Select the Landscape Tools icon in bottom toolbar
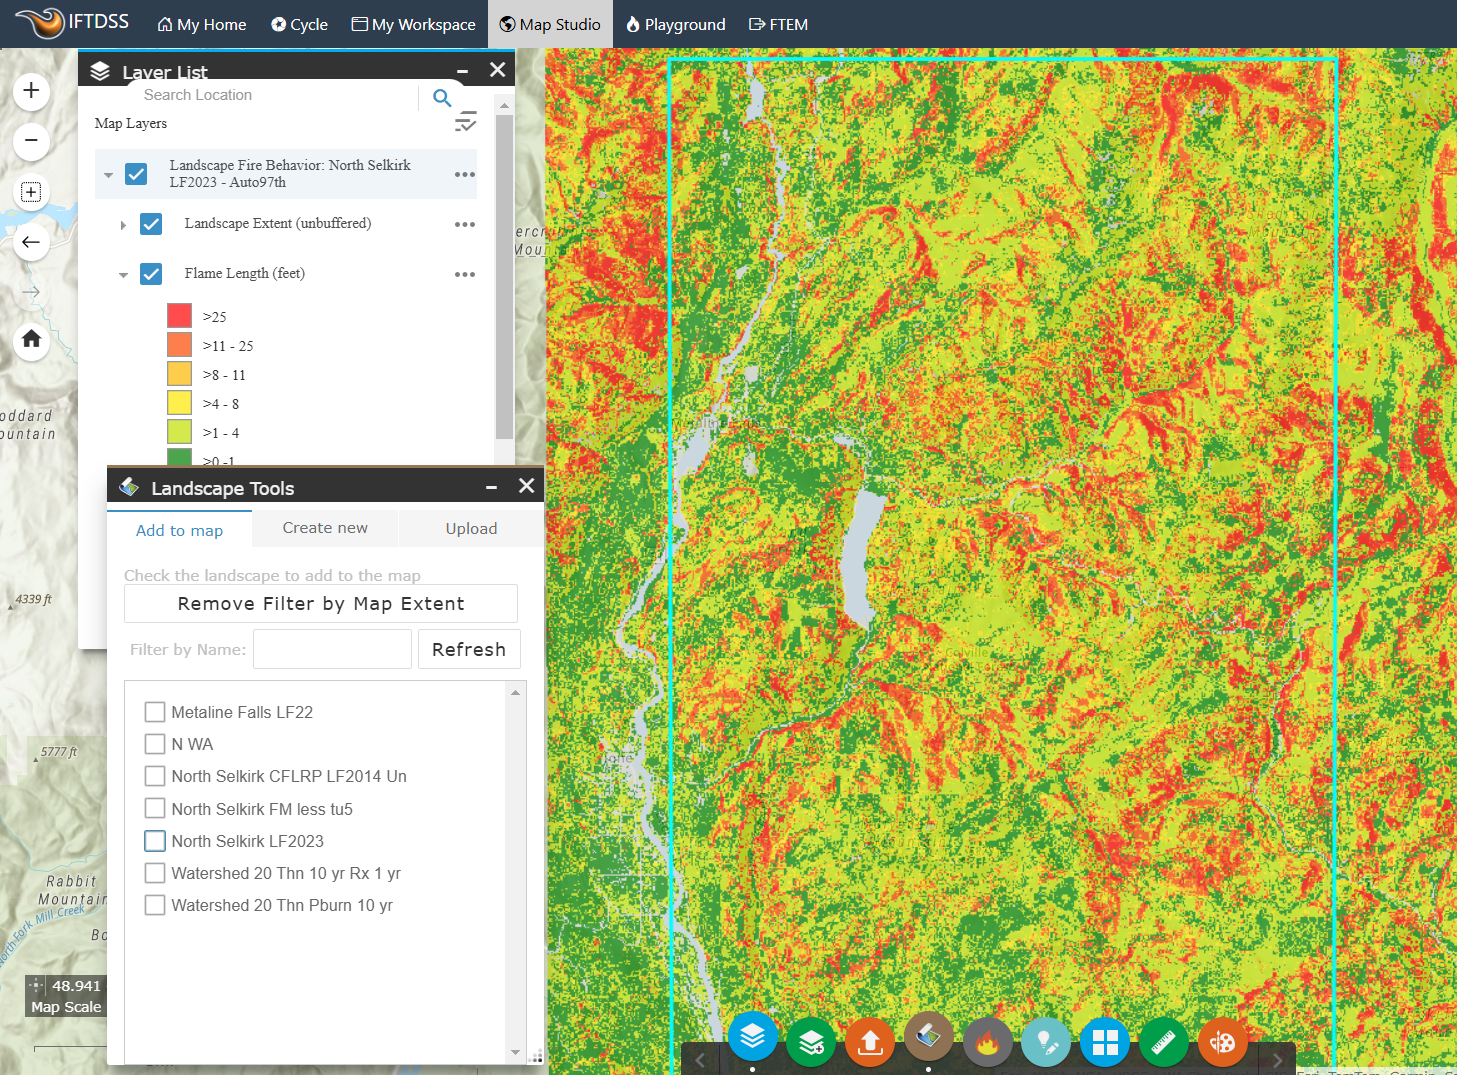Image resolution: width=1457 pixels, height=1075 pixels. point(928,1037)
